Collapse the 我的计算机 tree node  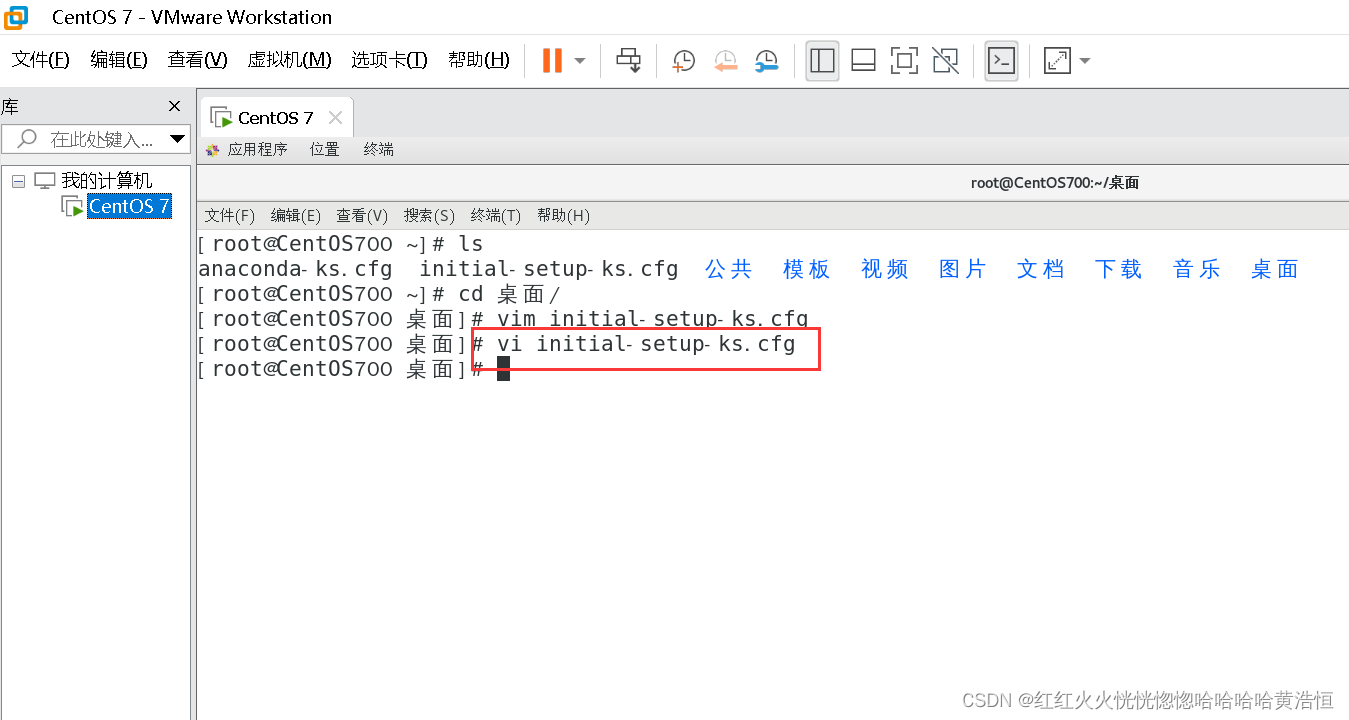pyautogui.click(x=18, y=181)
